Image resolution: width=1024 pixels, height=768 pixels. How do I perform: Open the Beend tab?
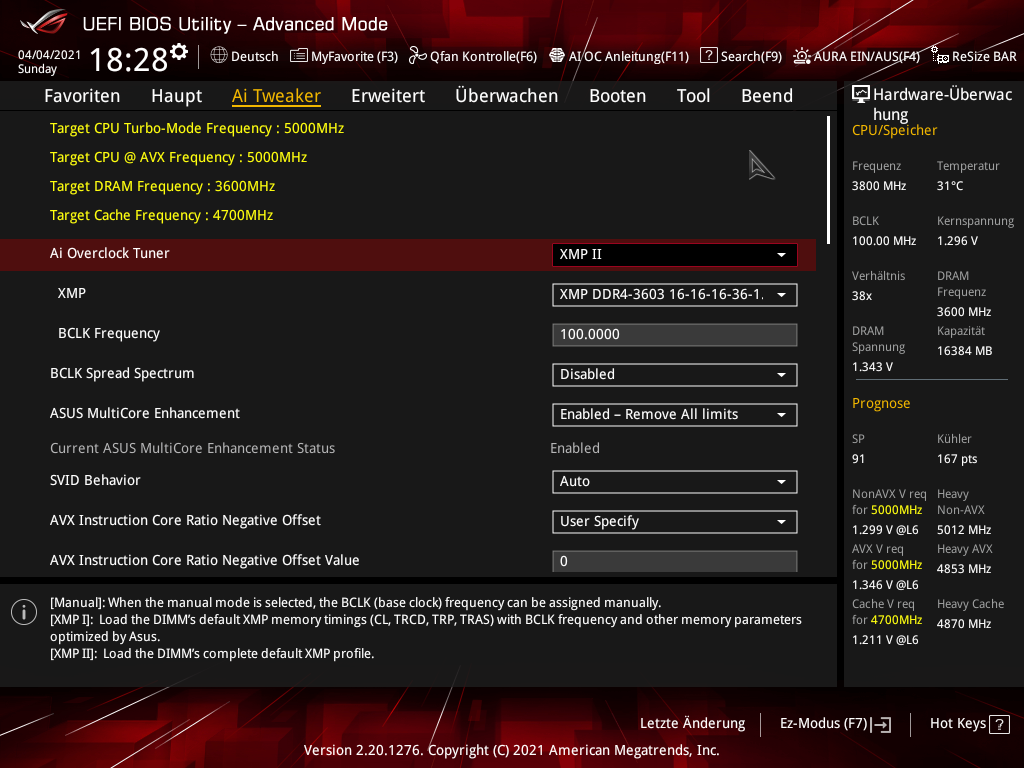[x=767, y=96]
